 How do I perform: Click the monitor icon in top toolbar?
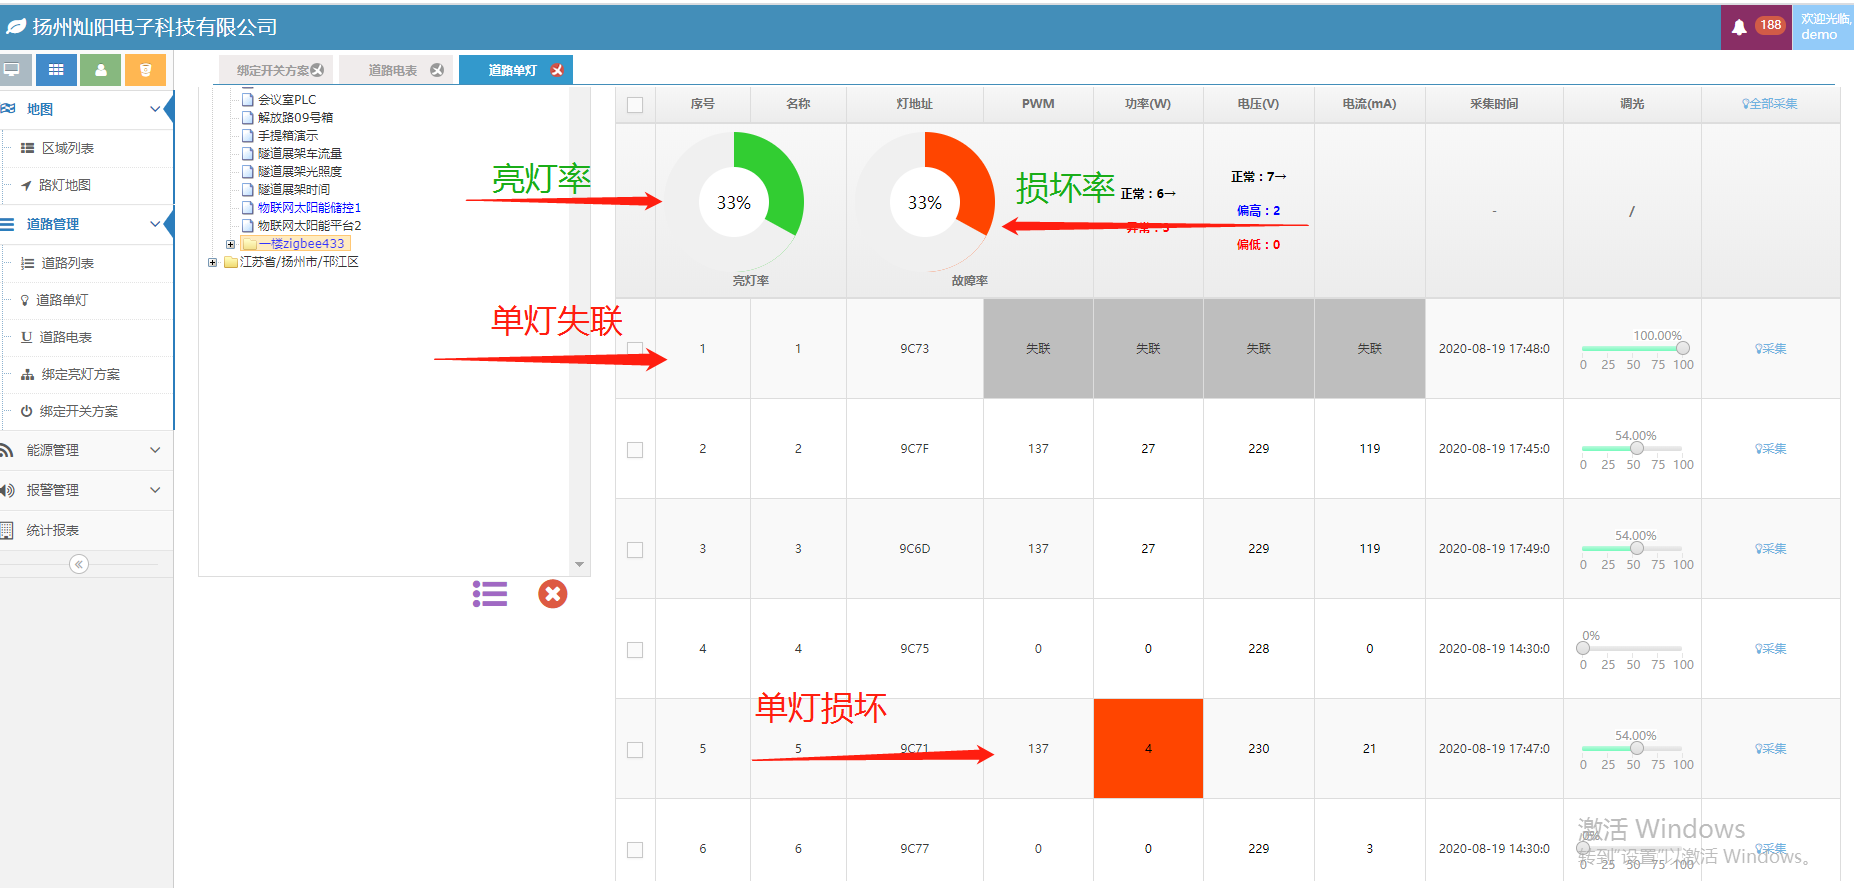click(x=13, y=70)
